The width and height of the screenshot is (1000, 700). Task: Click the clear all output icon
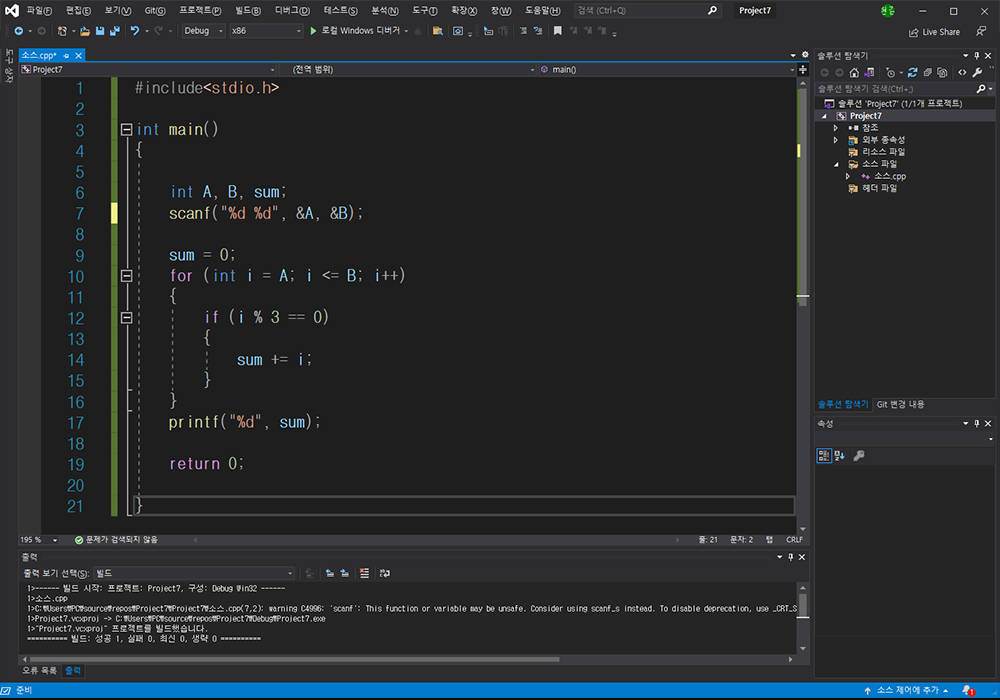[364, 573]
